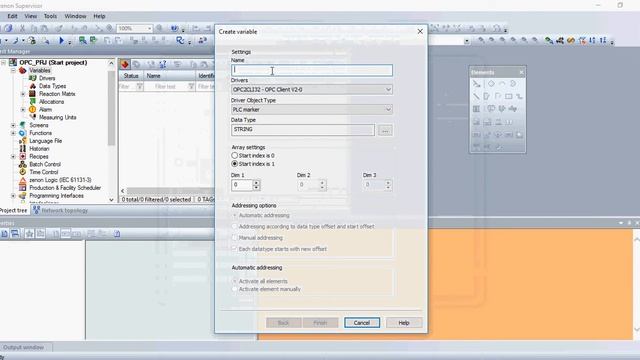Click the OPC_PRJ project icon
The image size is (640, 360).
coord(13,62)
